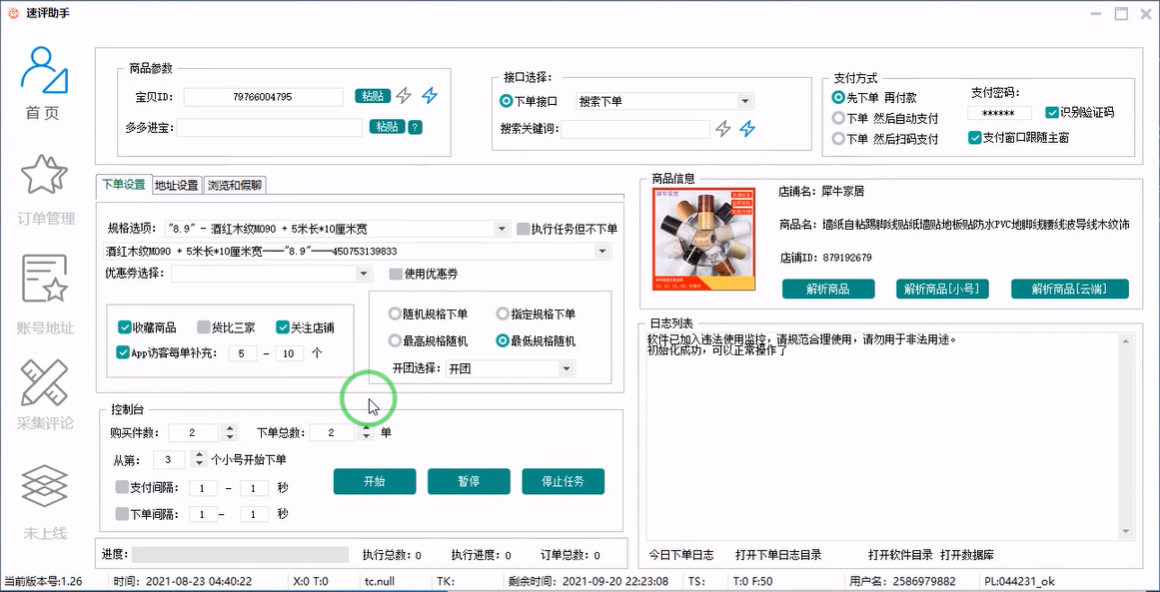
Task: Click gray lightning icon beside 搜索关键词
Action: tap(723, 129)
